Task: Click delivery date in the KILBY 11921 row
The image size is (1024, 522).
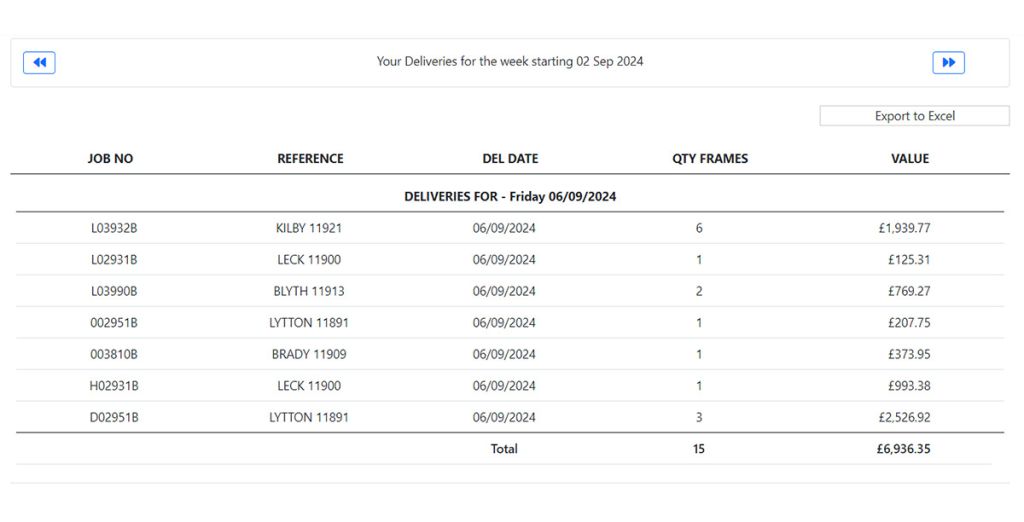Action: point(504,228)
